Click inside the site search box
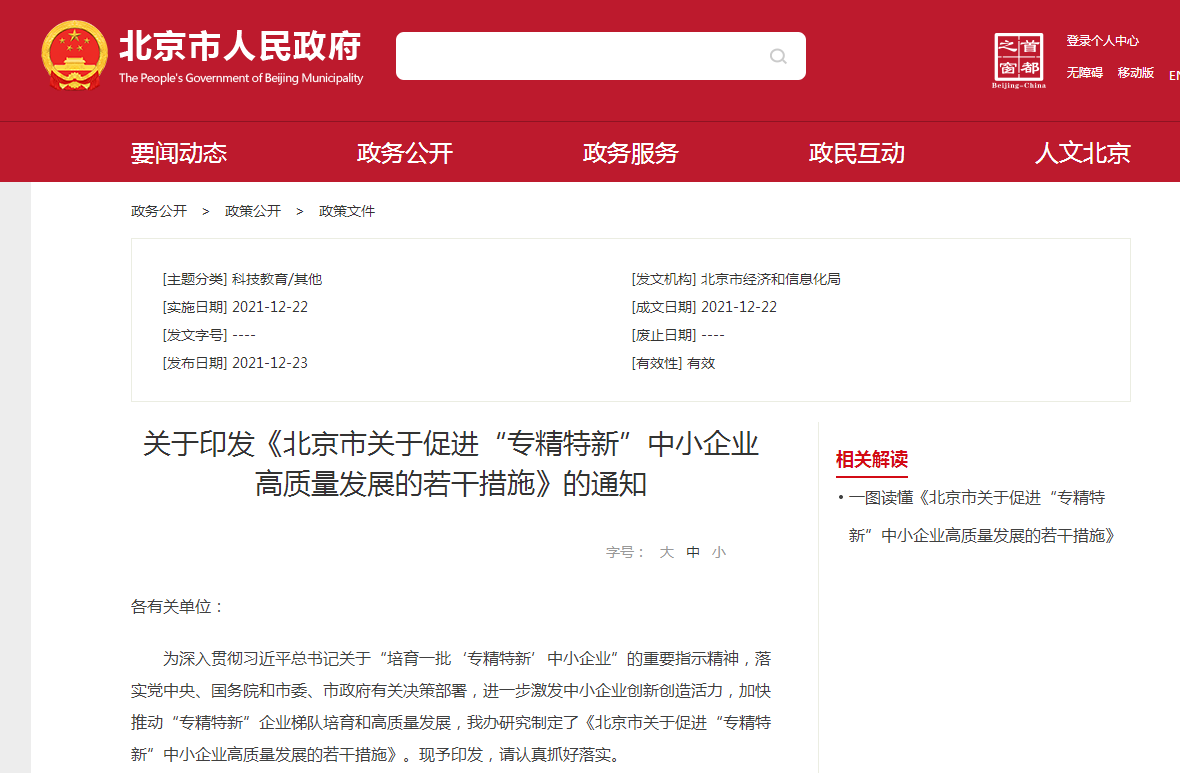The height and width of the screenshot is (773, 1180). coord(601,56)
